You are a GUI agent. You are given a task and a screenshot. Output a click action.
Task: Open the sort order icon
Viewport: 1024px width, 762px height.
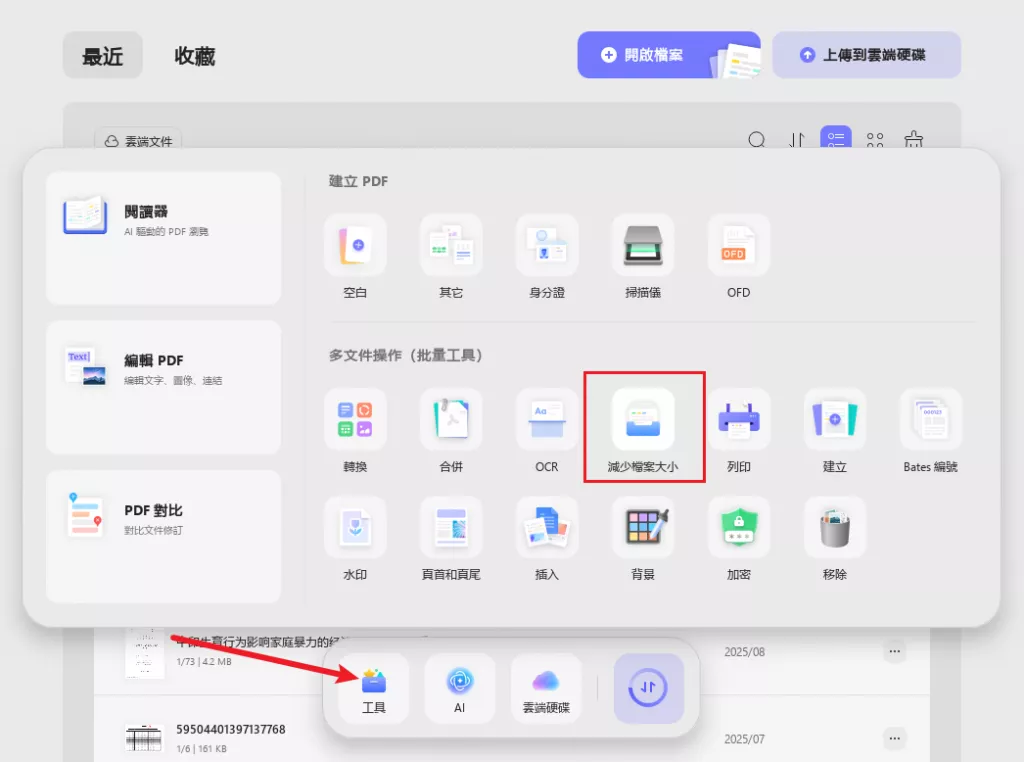pos(797,139)
